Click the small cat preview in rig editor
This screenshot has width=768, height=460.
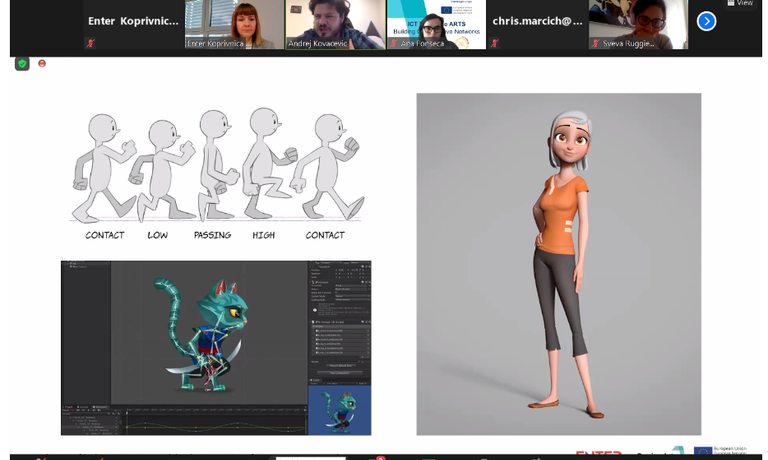tap(339, 411)
